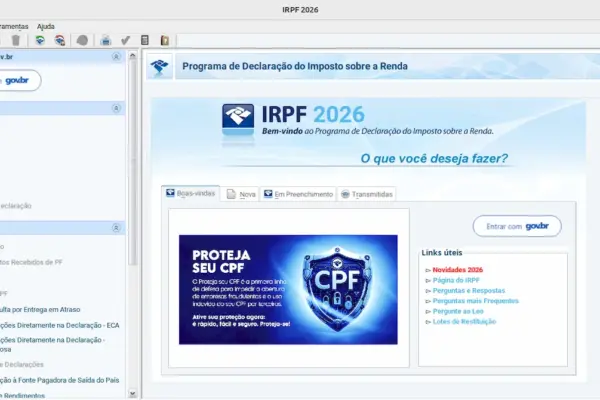Collapse the sidebar section listing Multa por Entrega em Atraso

(116, 228)
